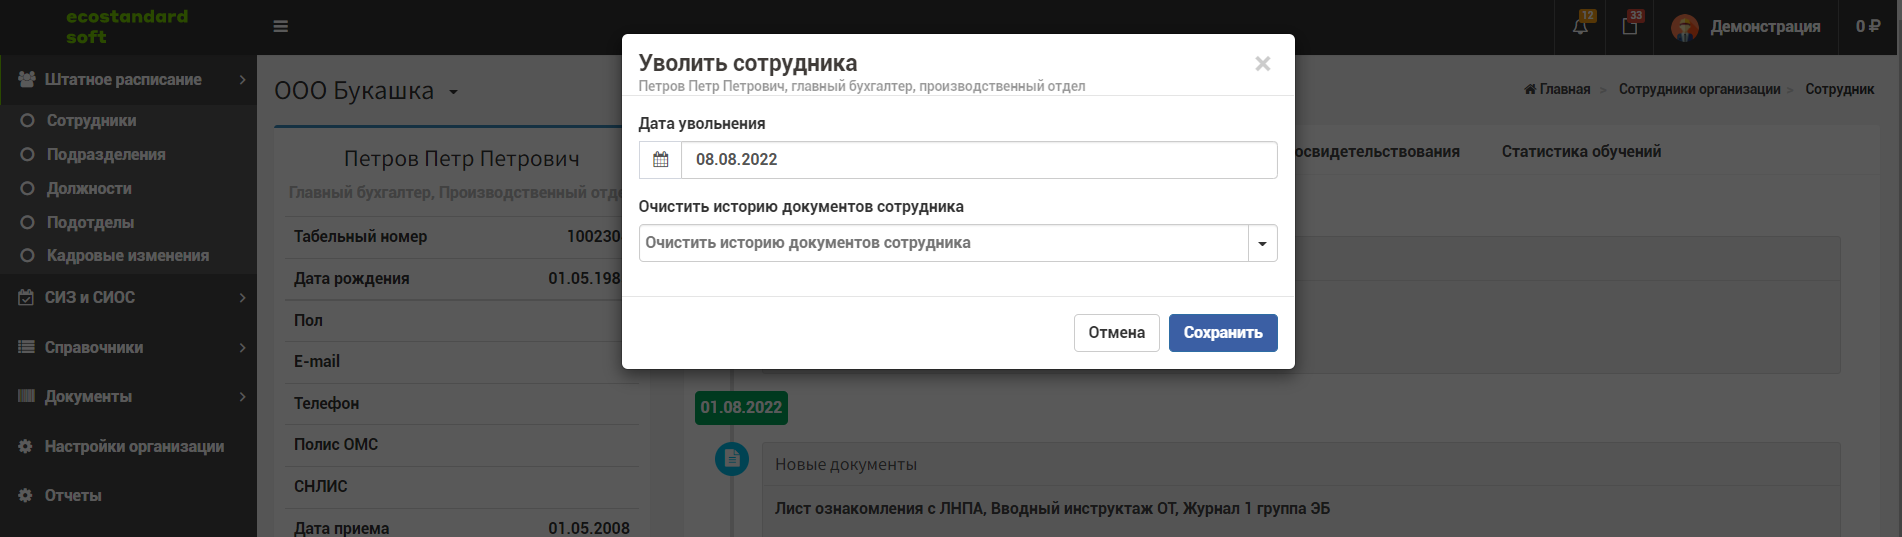Open the bell notifications icon
Viewport: 1902px width, 537px height.
[x=1580, y=27]
